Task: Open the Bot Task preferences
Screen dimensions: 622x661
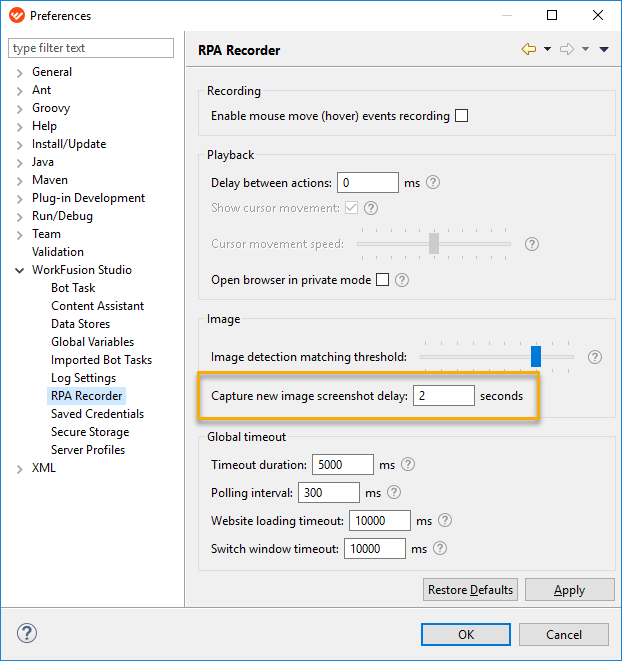Action: [x=73, y=288]
